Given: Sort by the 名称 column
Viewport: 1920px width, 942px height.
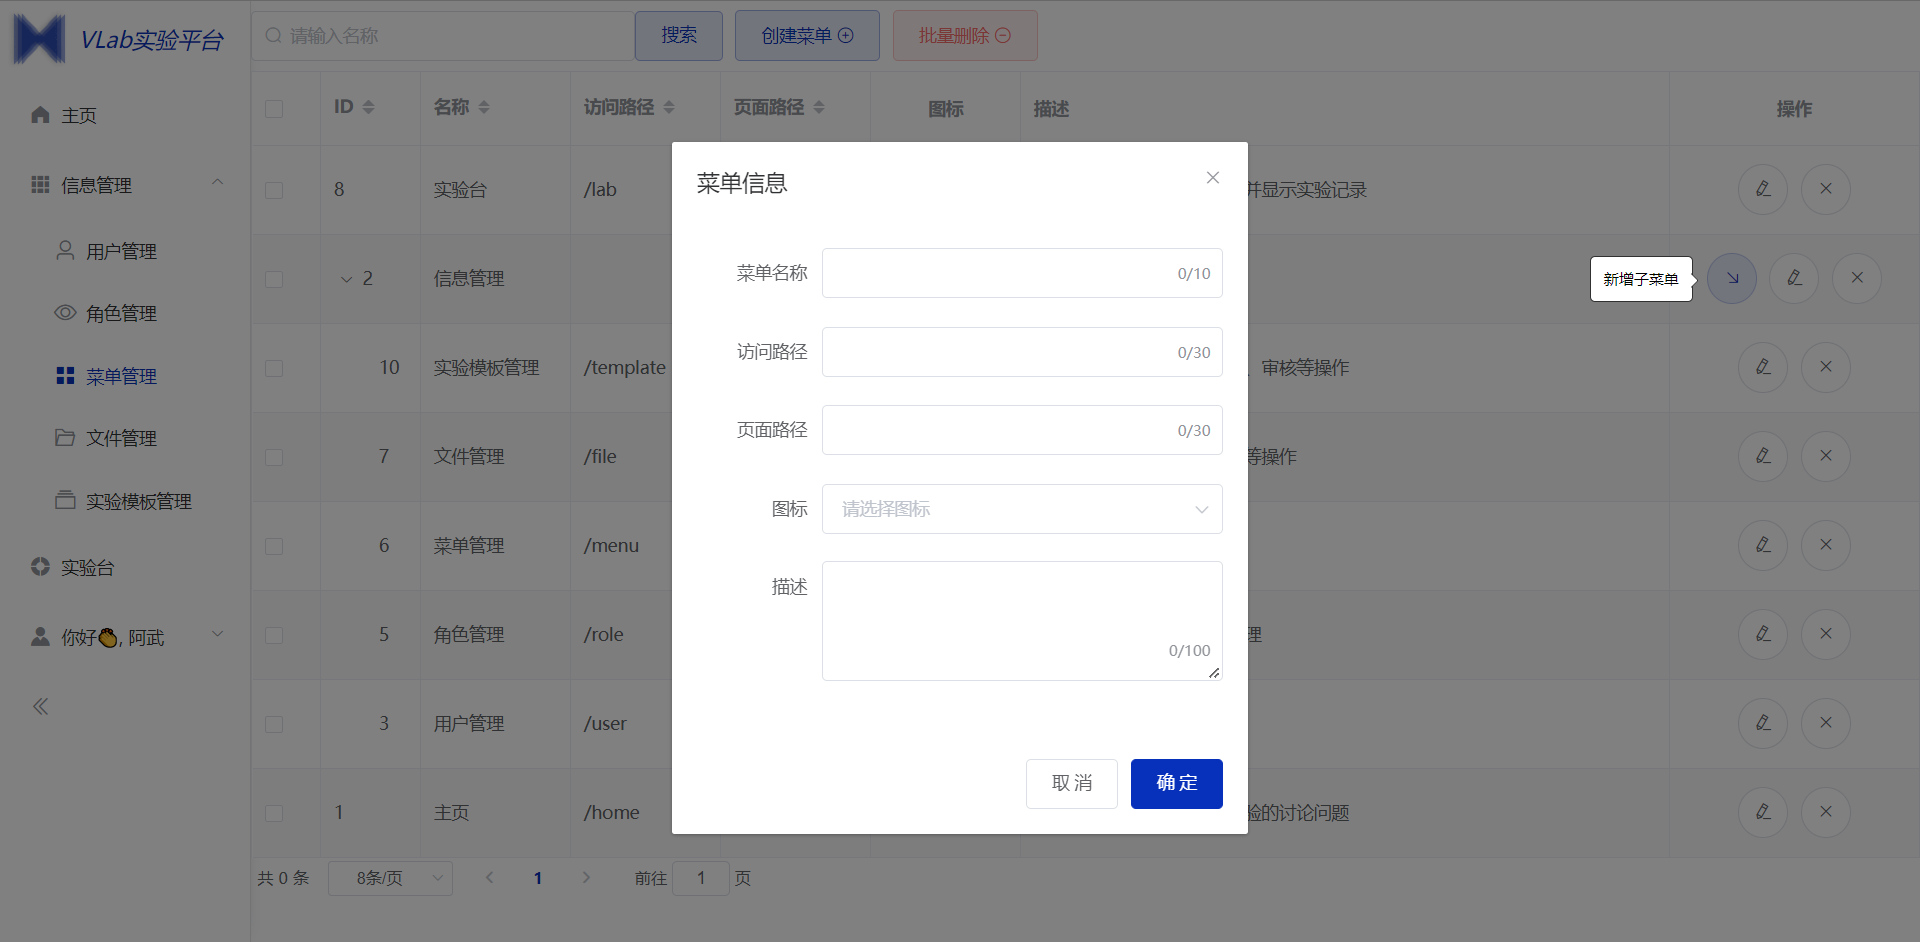Looking at the screenshot, I should pyautogui.click(x=484, y=107).
